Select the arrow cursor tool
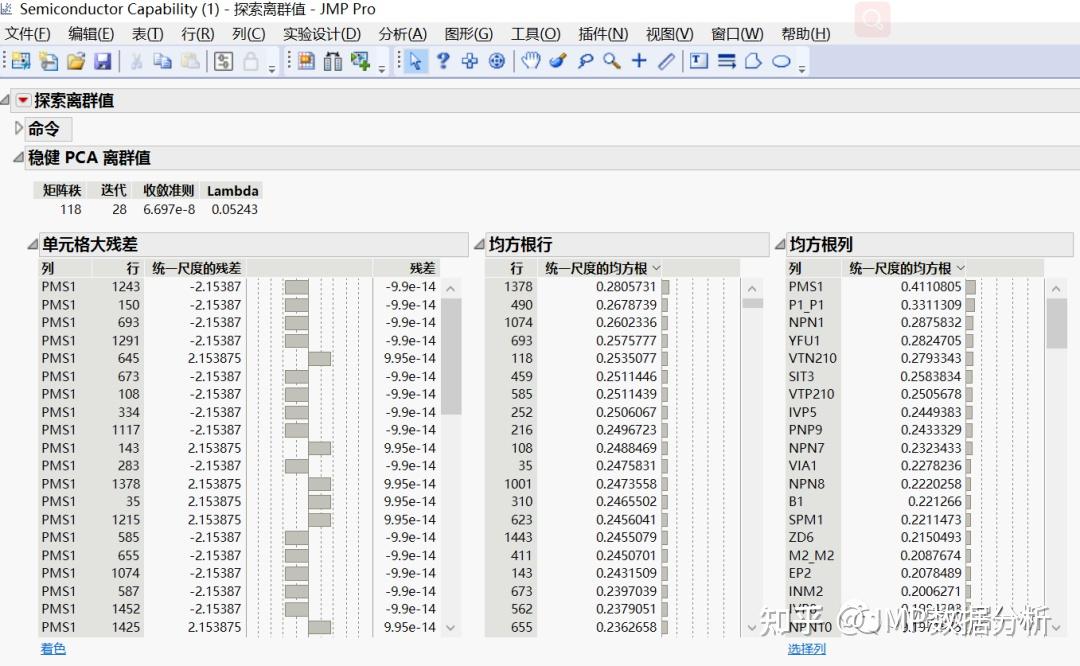Image resolution: width=1080 pixels, height=666 pixels. 415,61
